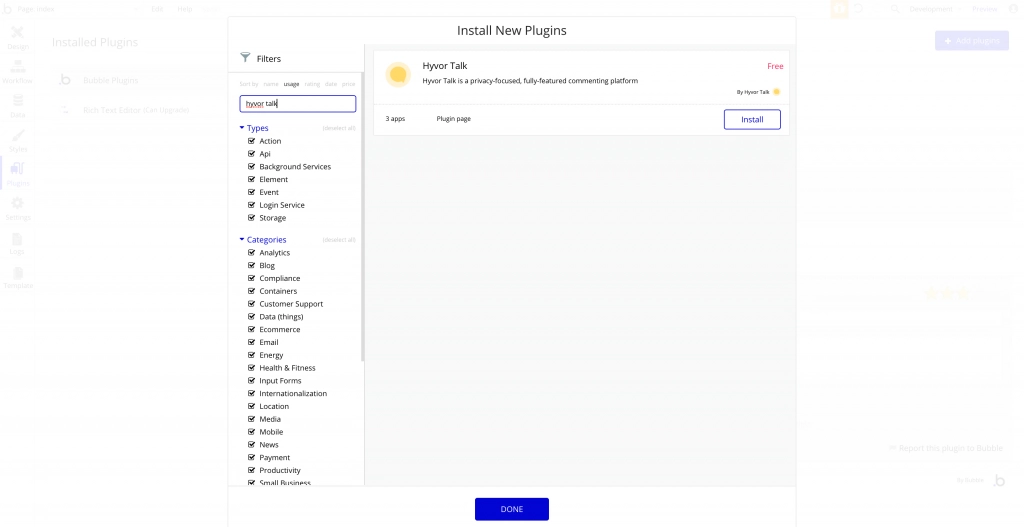Image resolution: width=1024 pixels, height=527 pixels.
Task: Open the Data tab in the background sidebar
Action: 18,106
